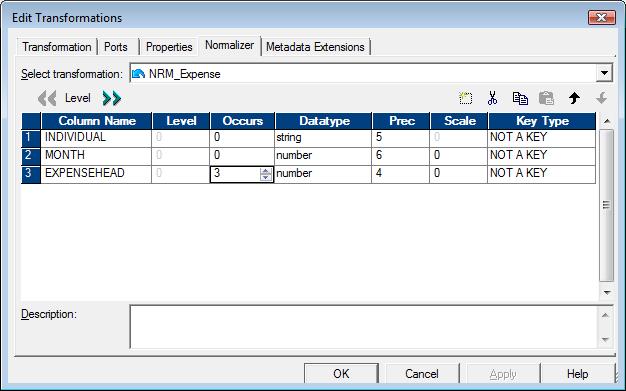626x391 pixels.
Task: Click the add new column icon
Action: 466,98
